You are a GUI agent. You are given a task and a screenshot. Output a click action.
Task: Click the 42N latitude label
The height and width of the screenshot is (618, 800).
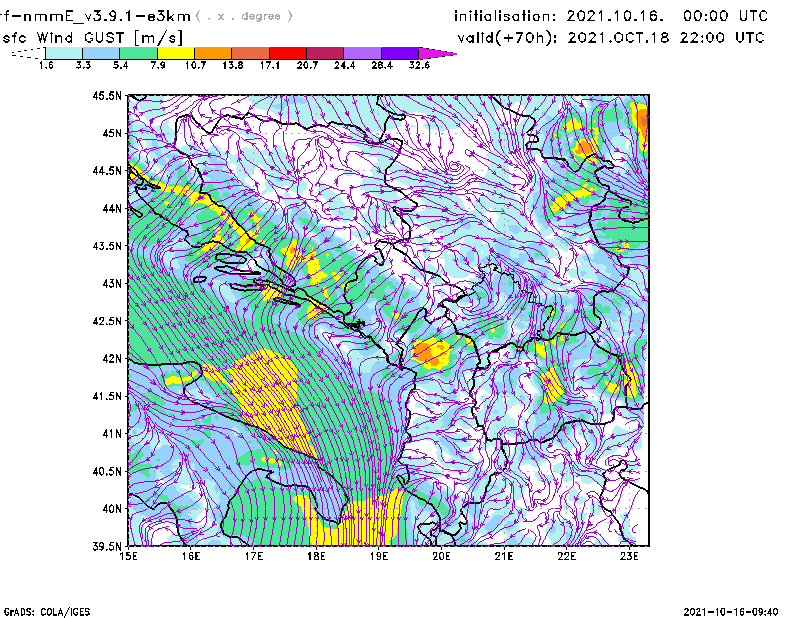pyautogui.click(x=112, y=358)
